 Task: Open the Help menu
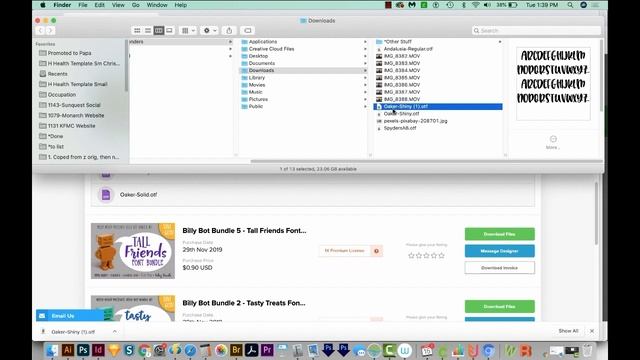(x=180, y=5)
